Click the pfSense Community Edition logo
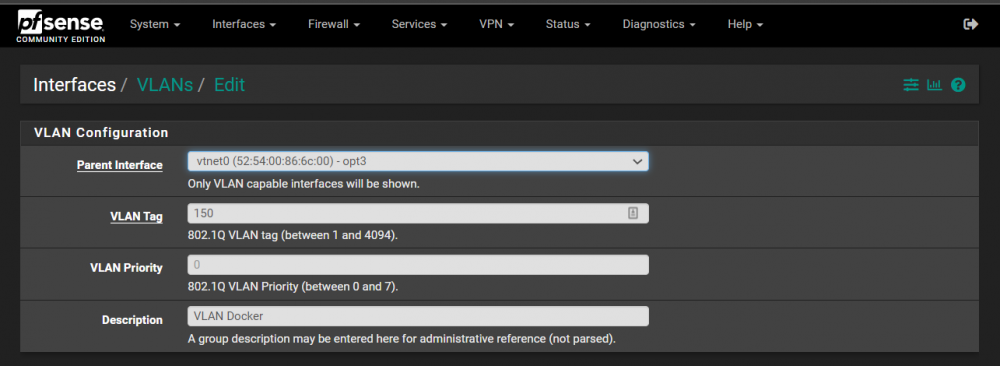Screen dimensions: 1000x366 tap(61, 27)
